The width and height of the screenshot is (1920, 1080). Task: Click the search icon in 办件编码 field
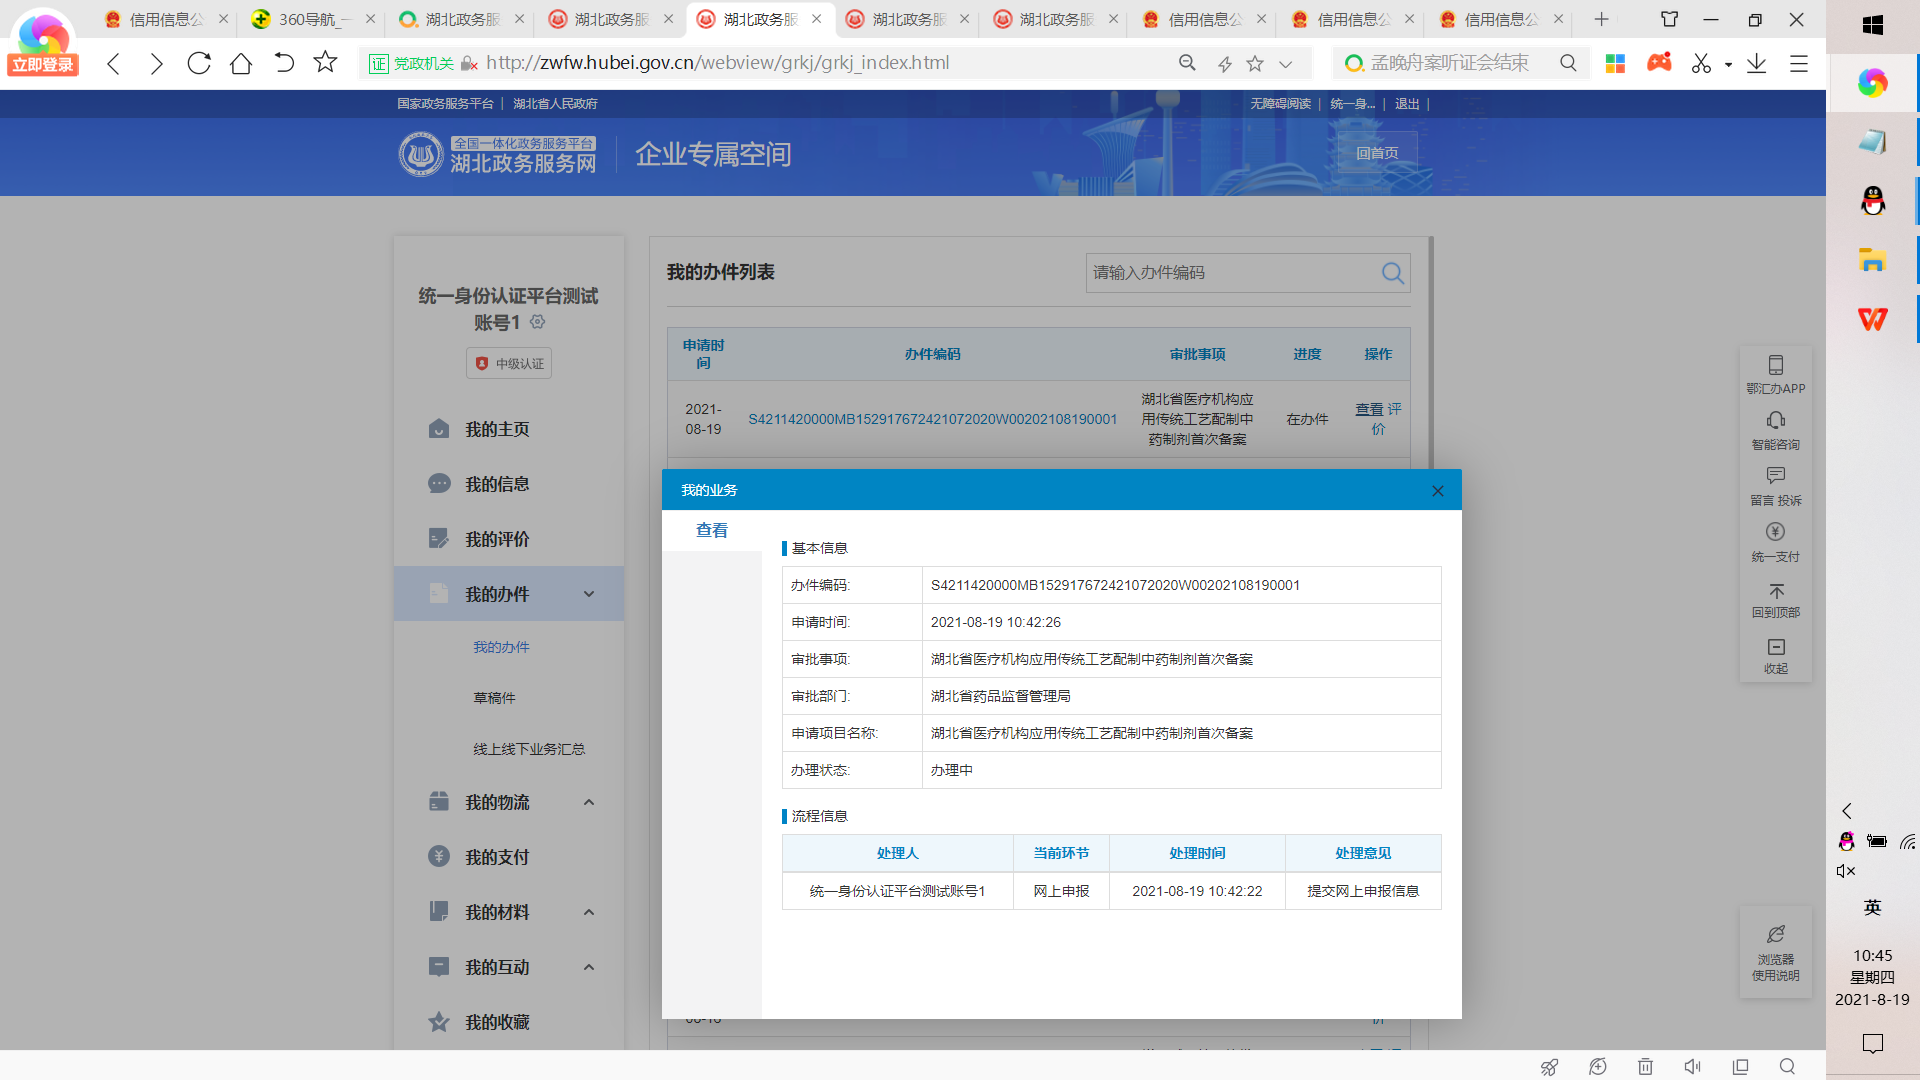pos(1392,273)
